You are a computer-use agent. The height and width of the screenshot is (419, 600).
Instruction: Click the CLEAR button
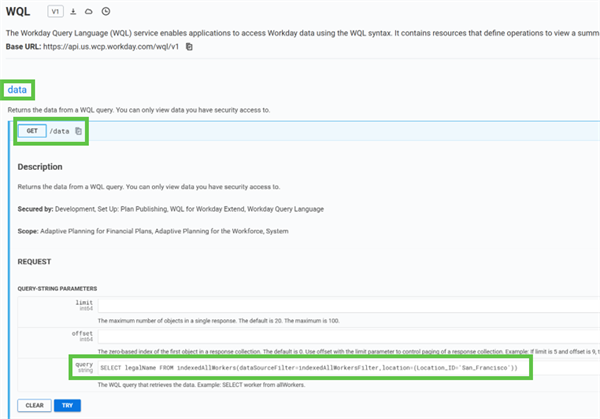click(34, 405)
